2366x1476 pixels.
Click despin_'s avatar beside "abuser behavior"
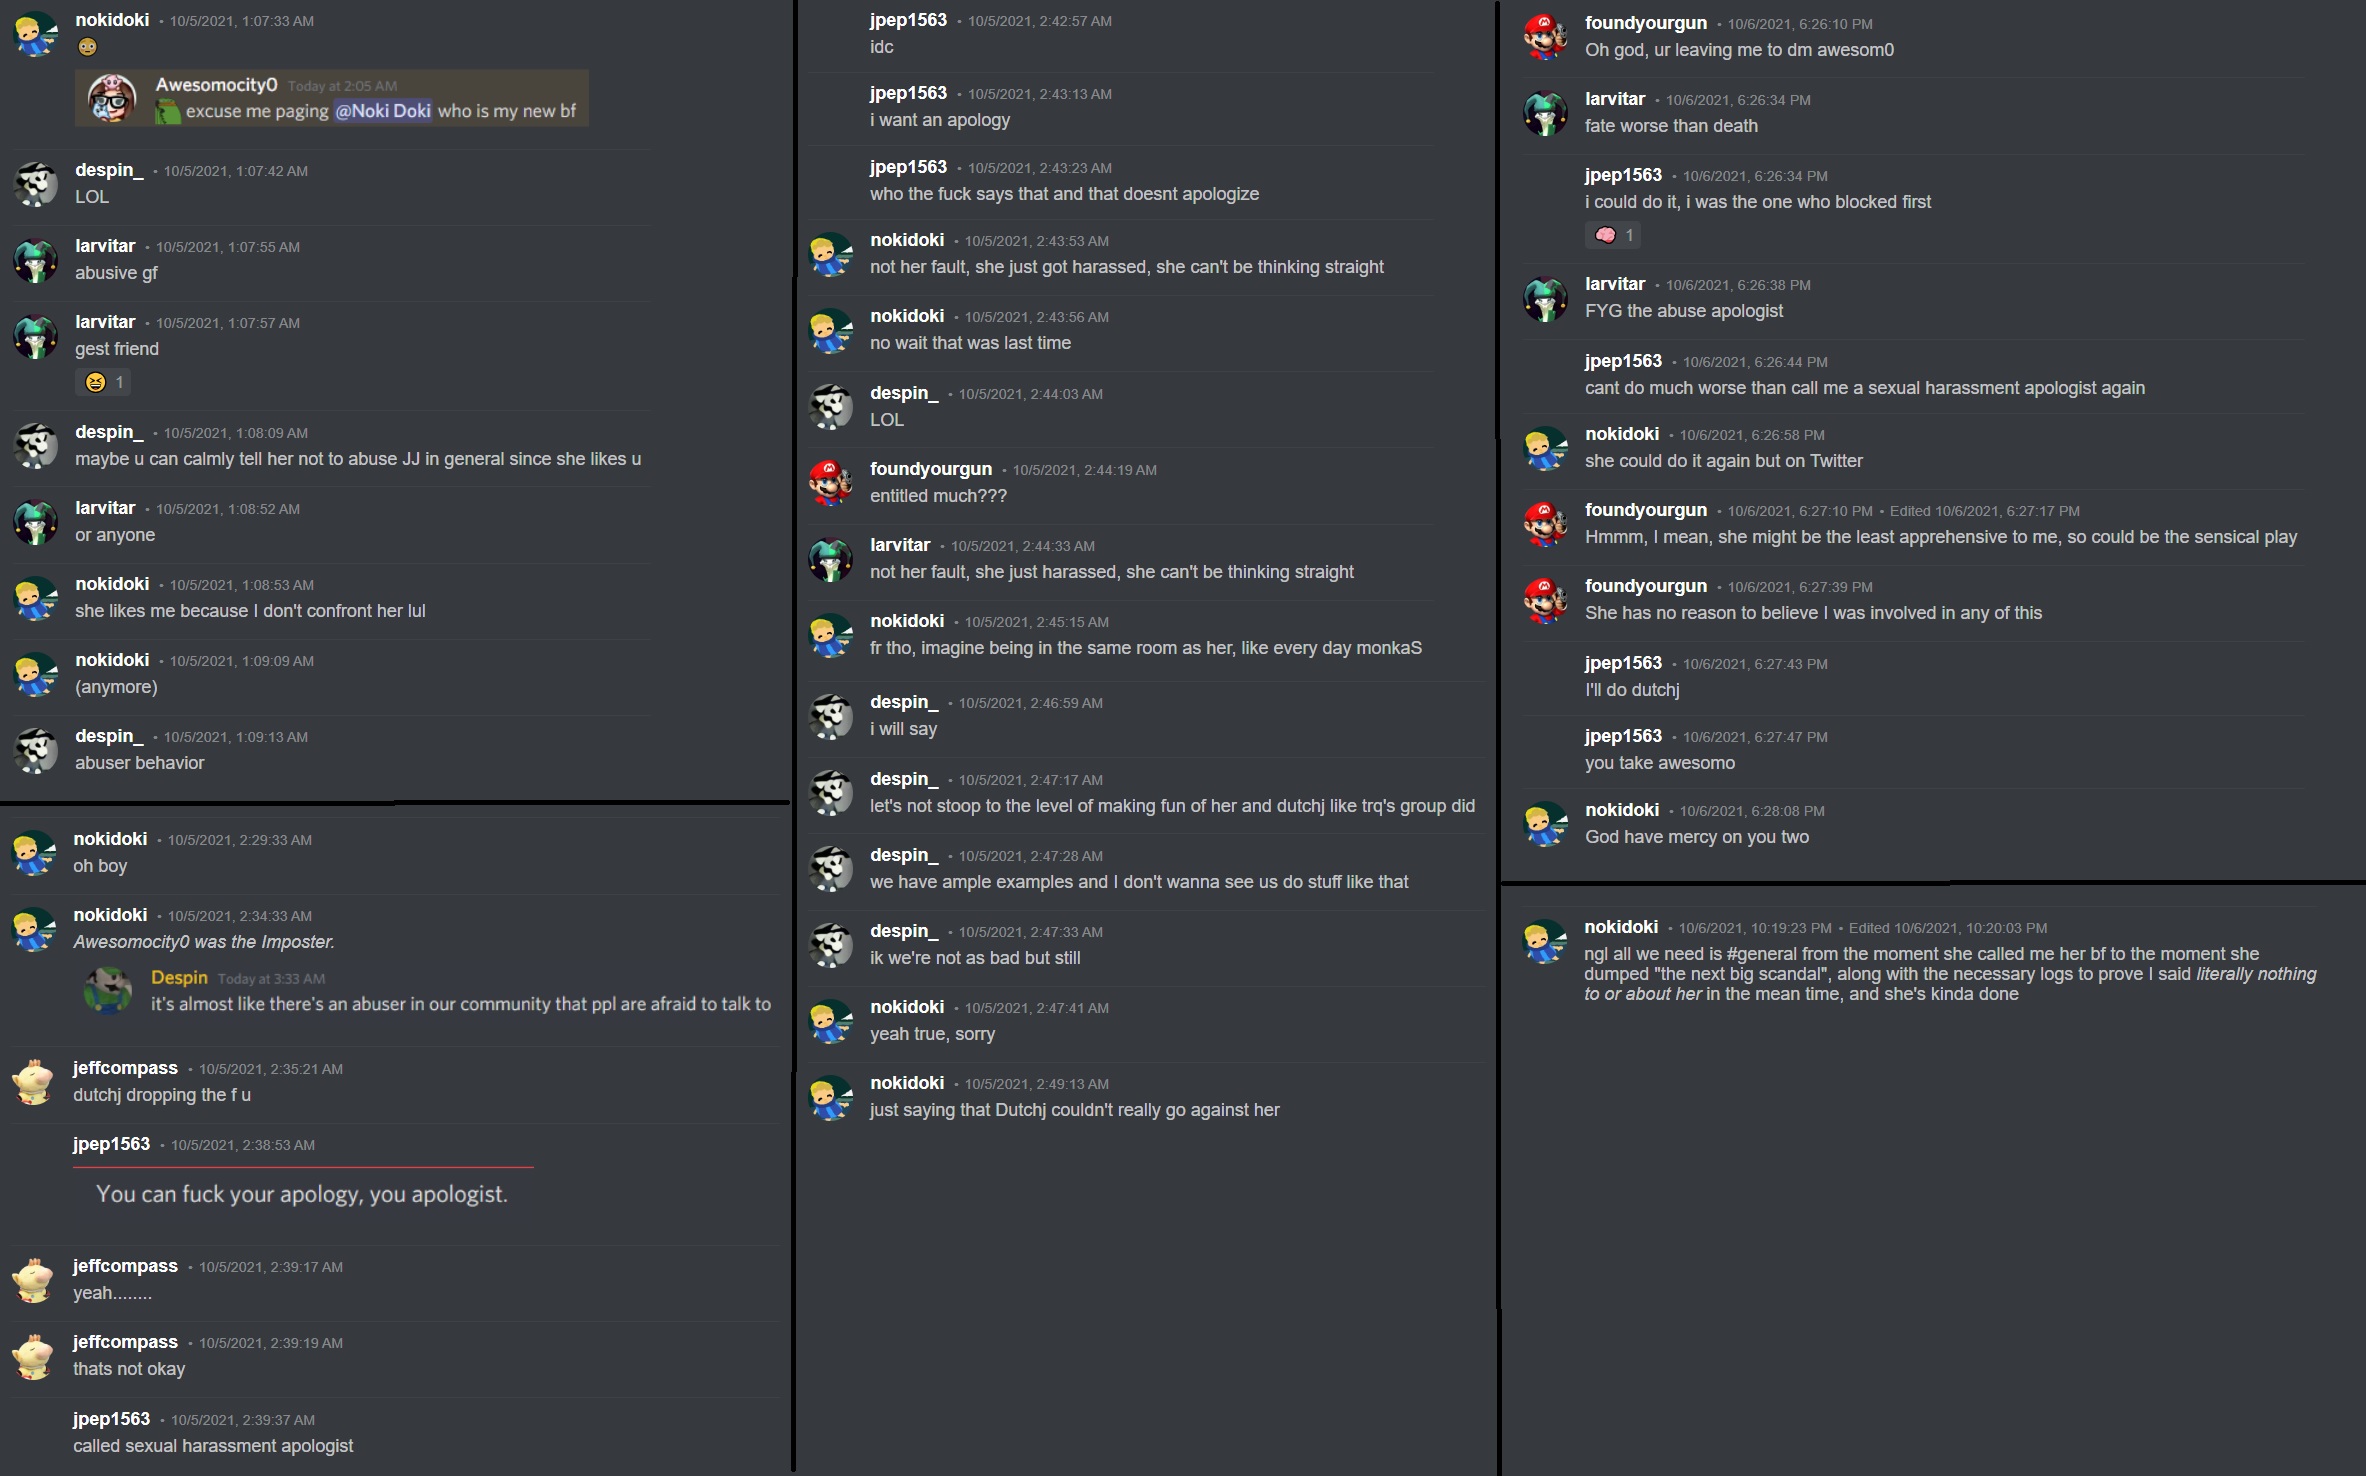(x=35, y=750)
